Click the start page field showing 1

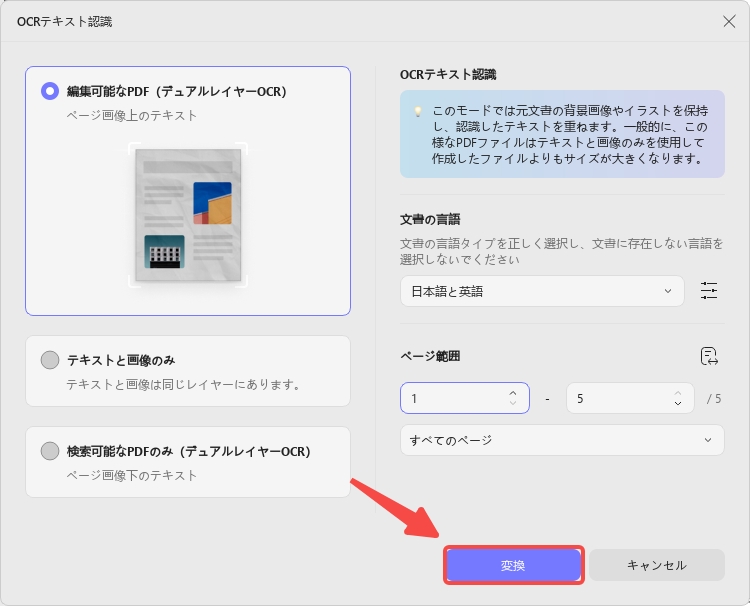[x=465, y=398]
